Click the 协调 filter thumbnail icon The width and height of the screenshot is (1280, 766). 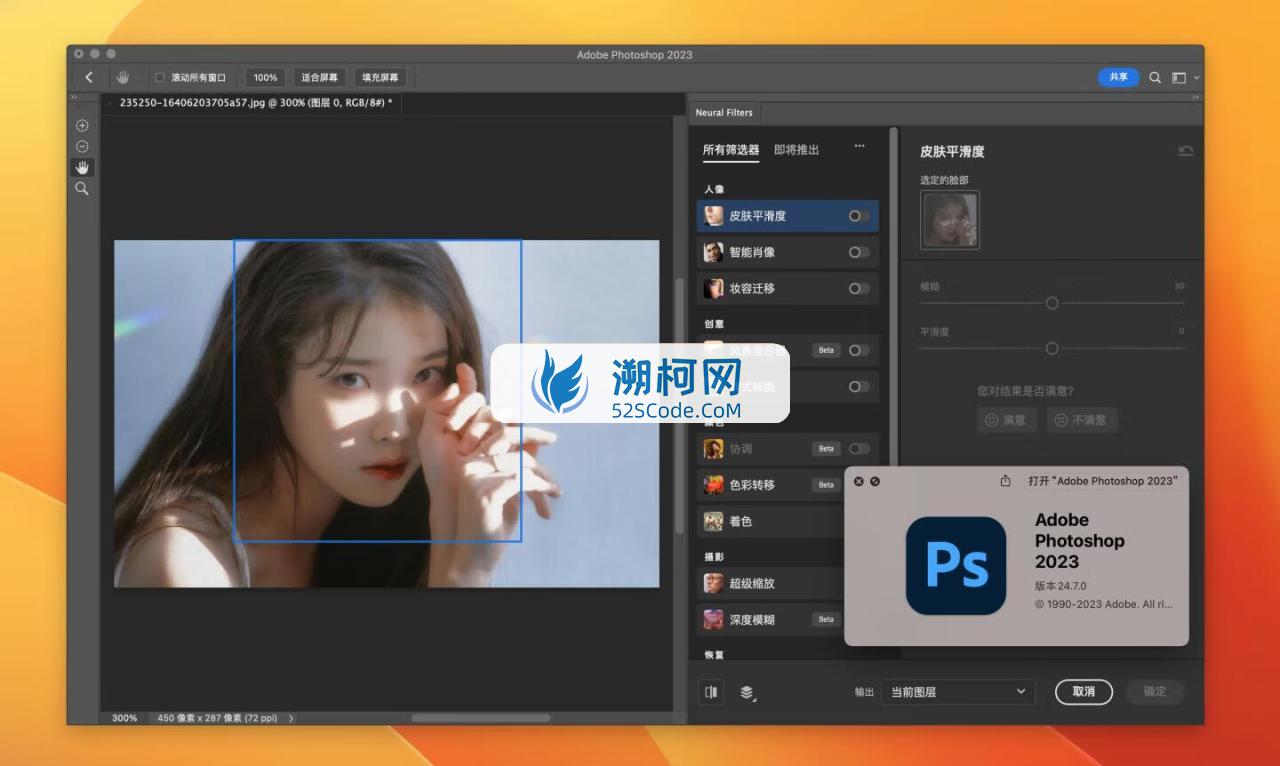pos(713,449)
